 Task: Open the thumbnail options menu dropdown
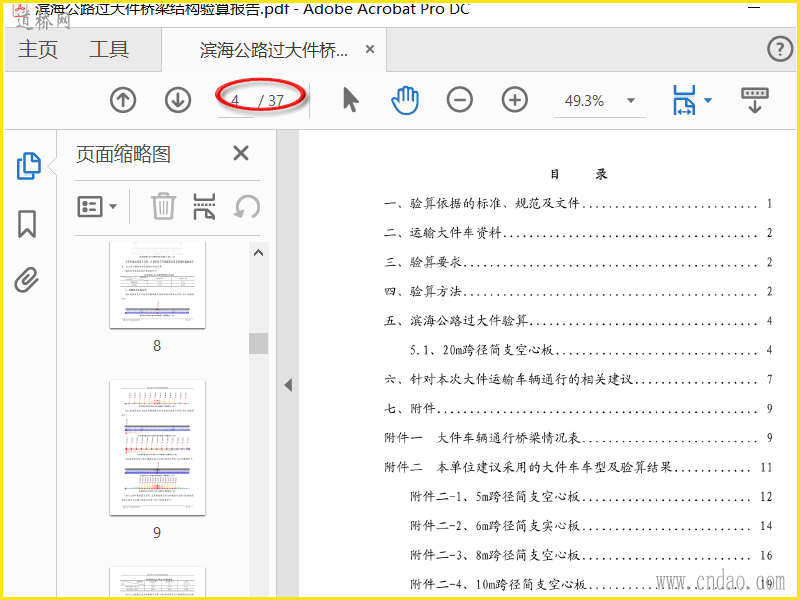(x=97, y=207)
